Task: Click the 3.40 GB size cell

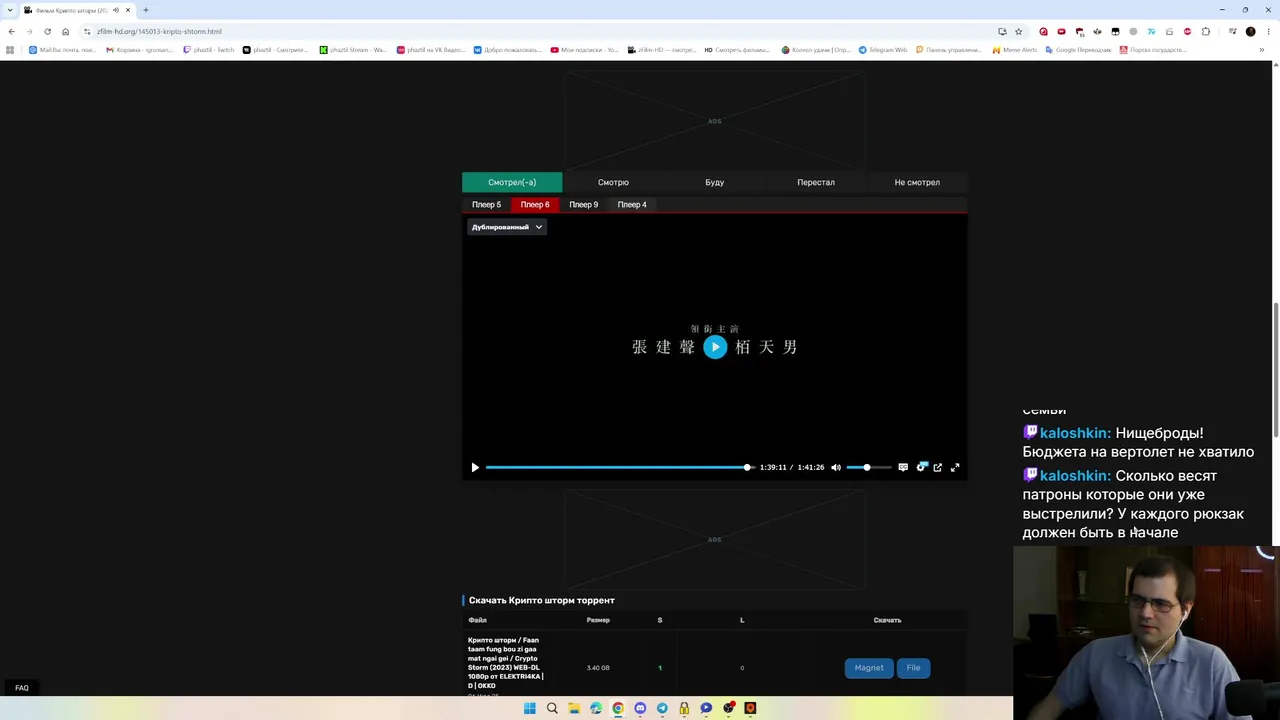Action: [x=598, y=668]
